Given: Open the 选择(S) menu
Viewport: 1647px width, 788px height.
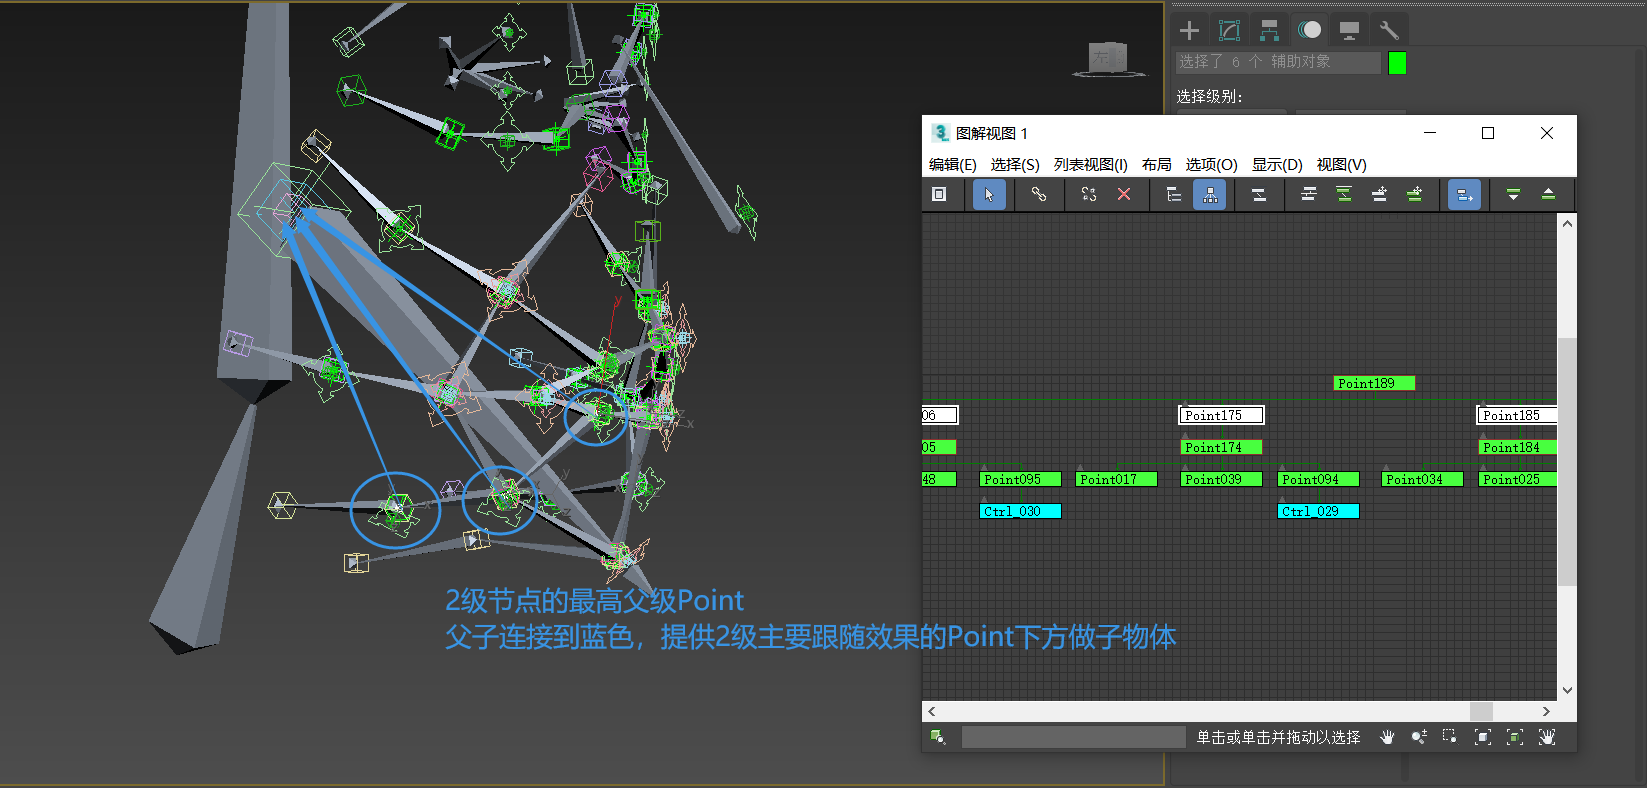Looking at the screenshot, I should [1015, 164].
